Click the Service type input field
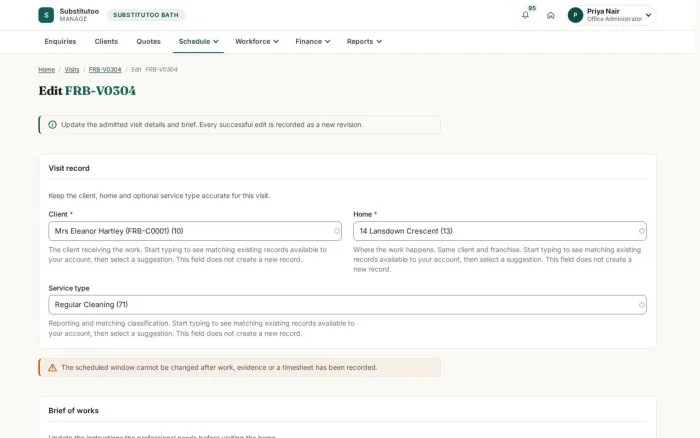 point(347,305)
